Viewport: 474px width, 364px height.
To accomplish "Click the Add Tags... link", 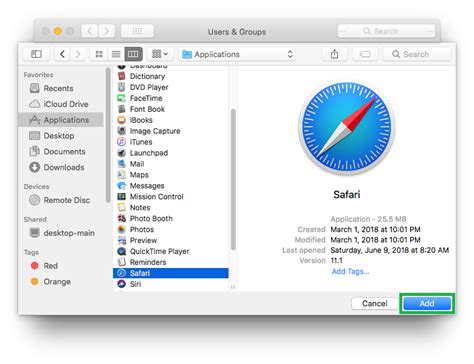I will (350, 271).
